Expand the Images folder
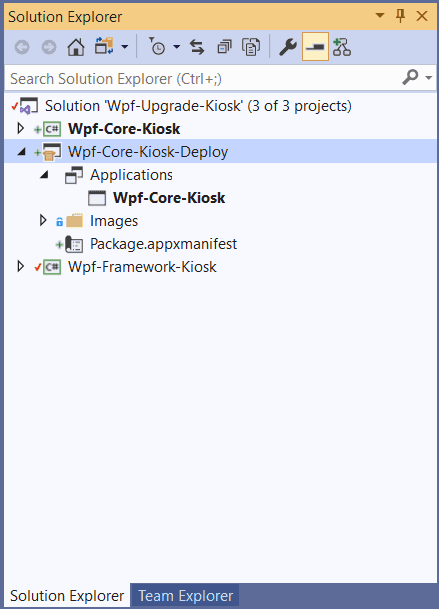This screenshot has height=609, width=439. pyautogui.click(x=43, y=221)
